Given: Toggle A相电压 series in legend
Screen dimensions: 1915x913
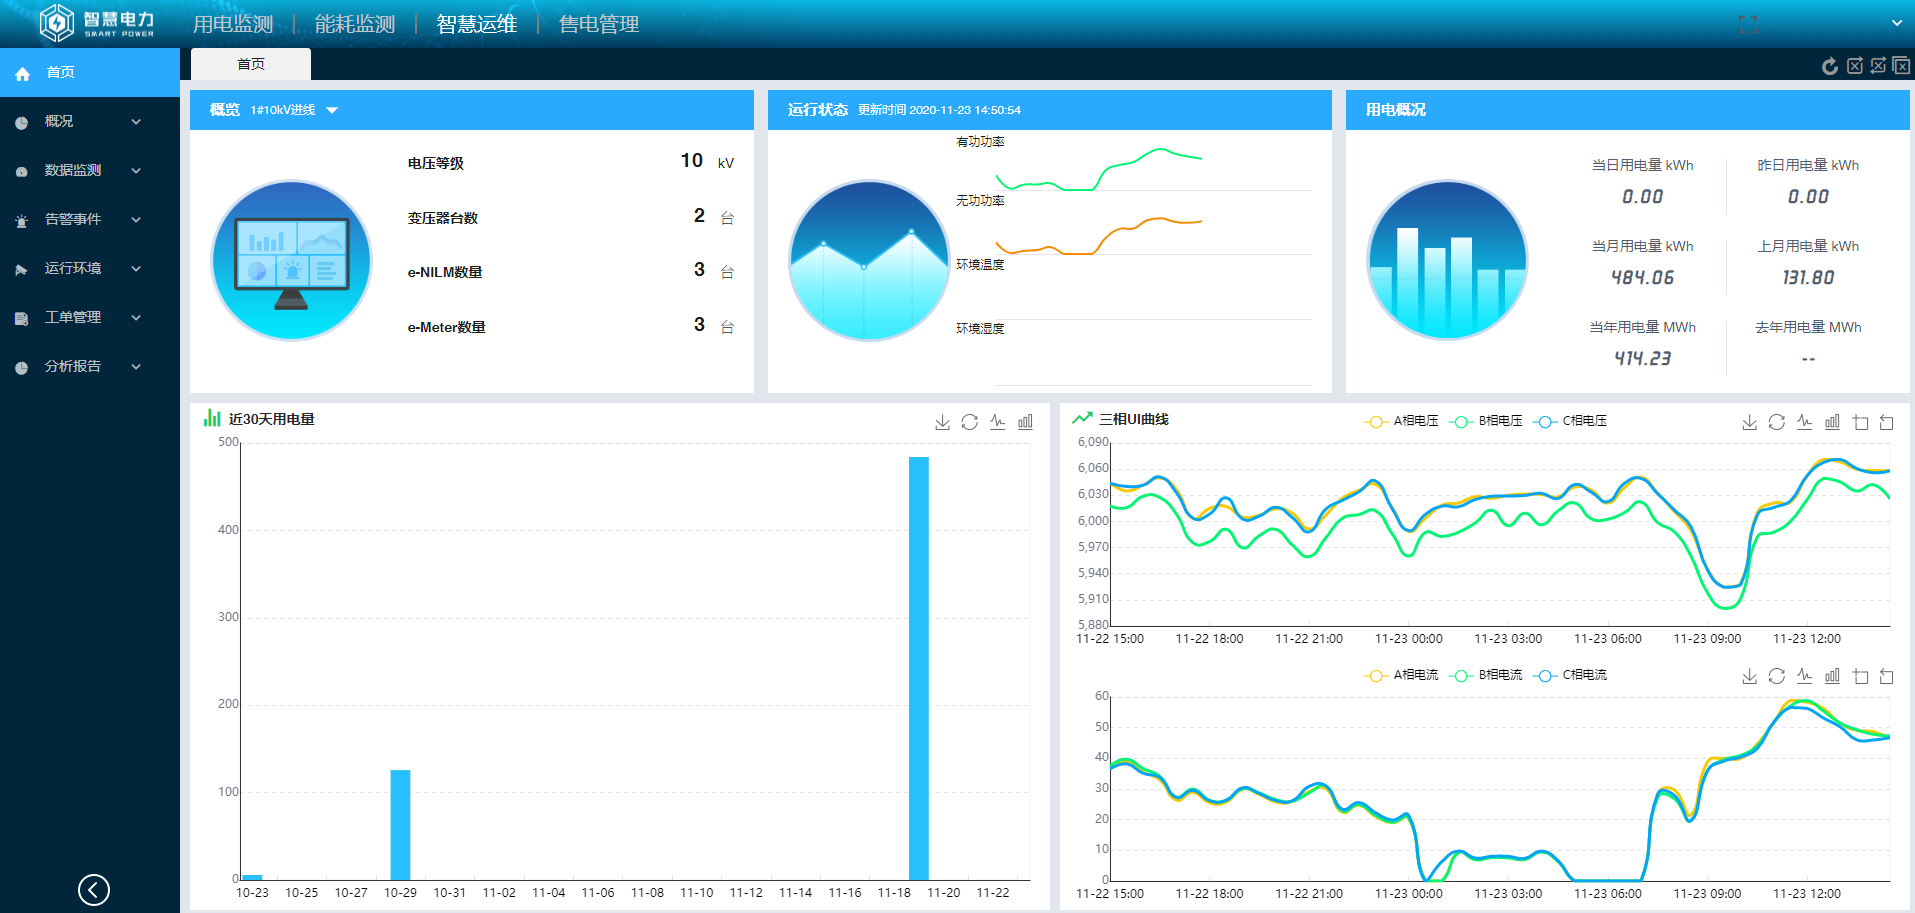Looking at the screenshot, I should (x=1401, y=421).
